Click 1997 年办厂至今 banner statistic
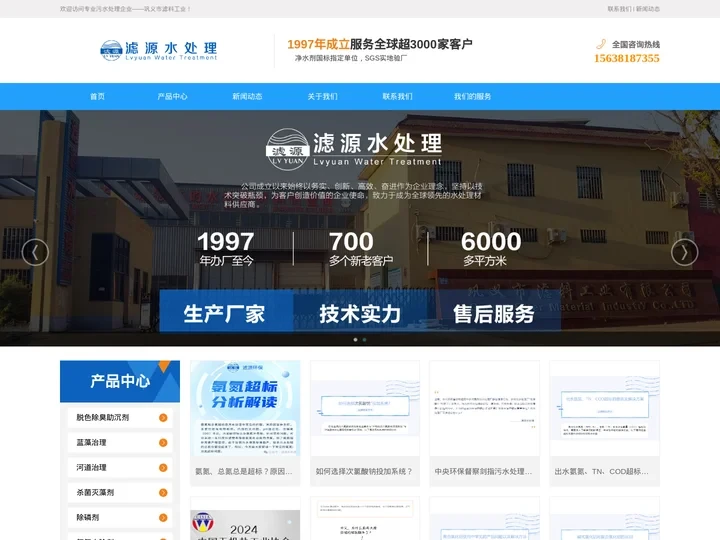 point(226,248)
